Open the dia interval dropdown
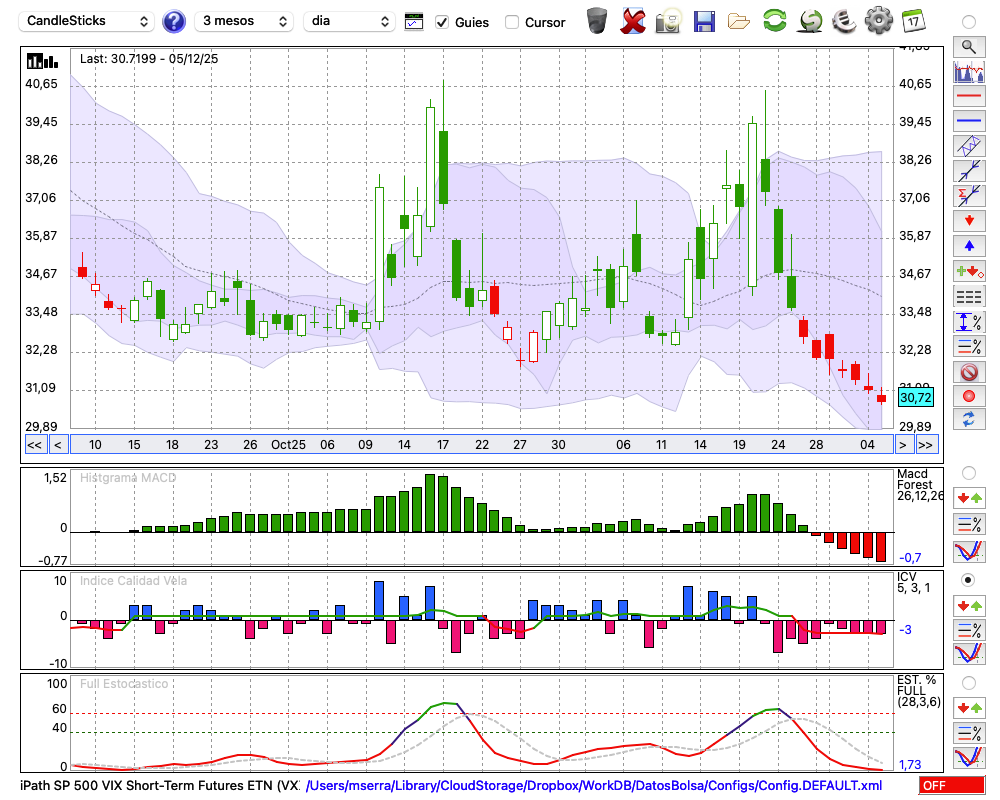The width and height of the screenshot is (1000, 800). pos(349,21)
